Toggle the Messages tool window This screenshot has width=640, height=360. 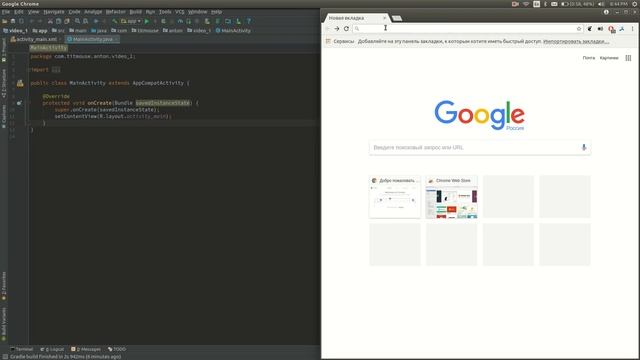point(86,349)
